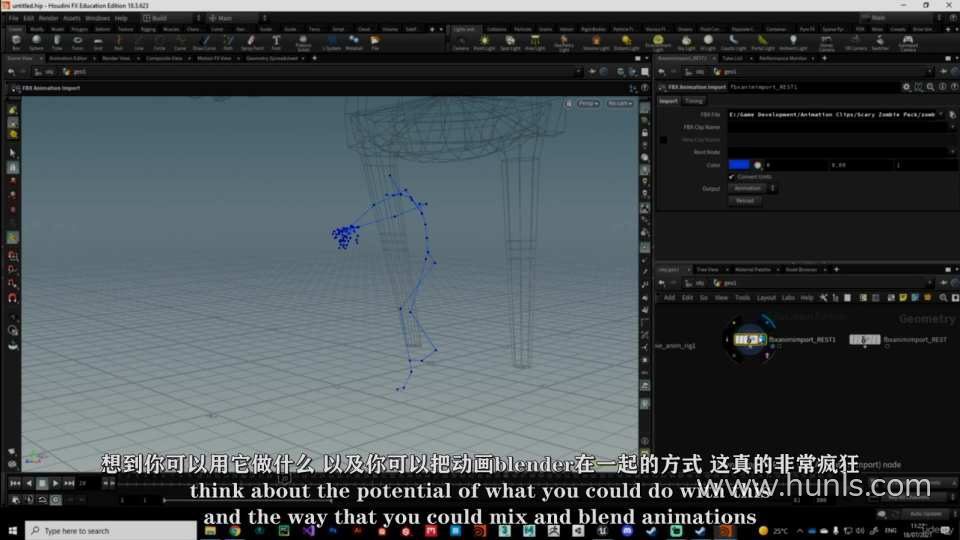Select the Font shelf tool

[276, 42]
